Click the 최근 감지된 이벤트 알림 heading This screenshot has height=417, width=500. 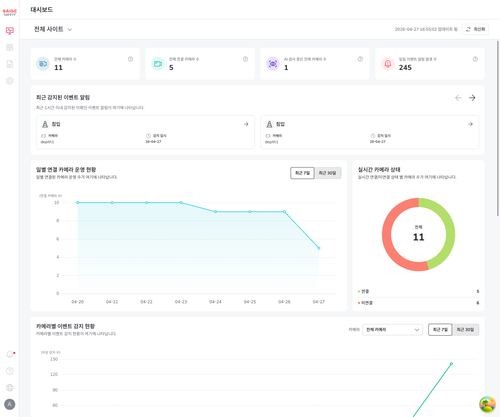[x=63, y=97]
